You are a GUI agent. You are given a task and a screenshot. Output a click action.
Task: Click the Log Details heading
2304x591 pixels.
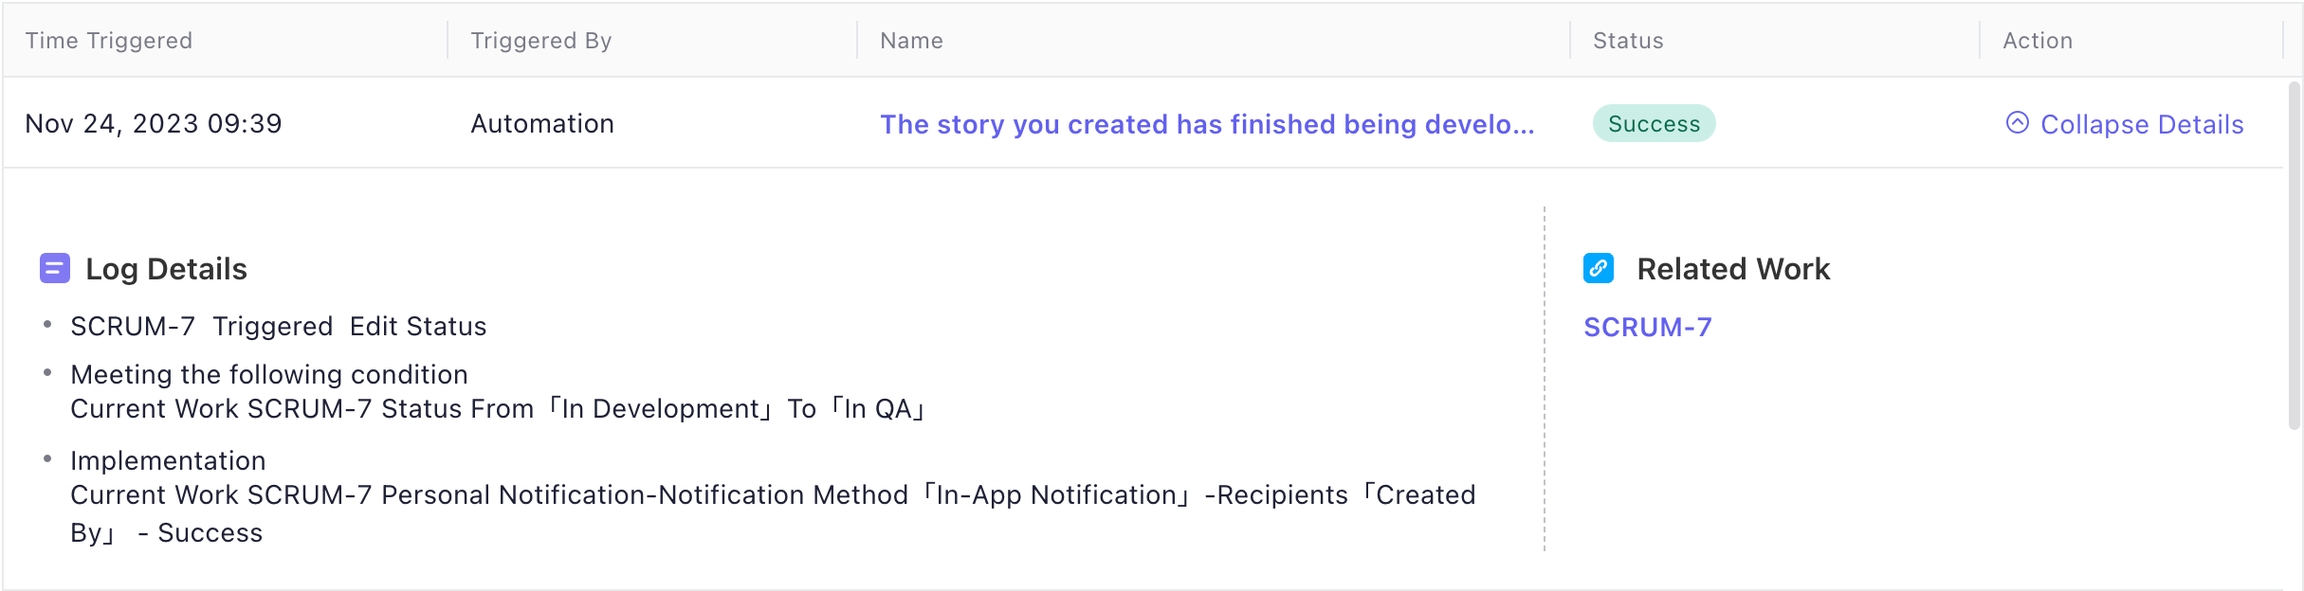pyautogui.click(x=166, y=269)
